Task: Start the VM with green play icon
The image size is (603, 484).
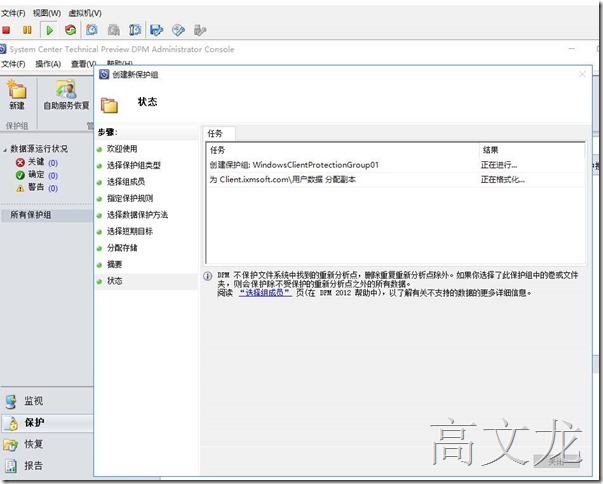Action: point(50,30)
